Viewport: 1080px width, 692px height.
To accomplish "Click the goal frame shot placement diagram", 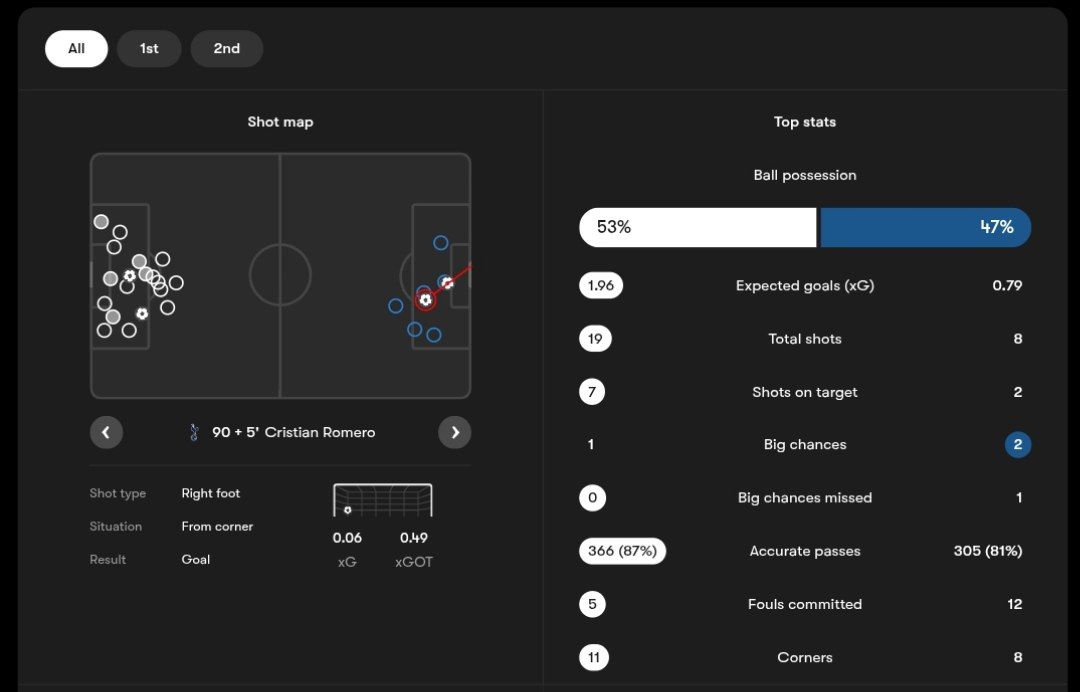I will coord(382,500).
